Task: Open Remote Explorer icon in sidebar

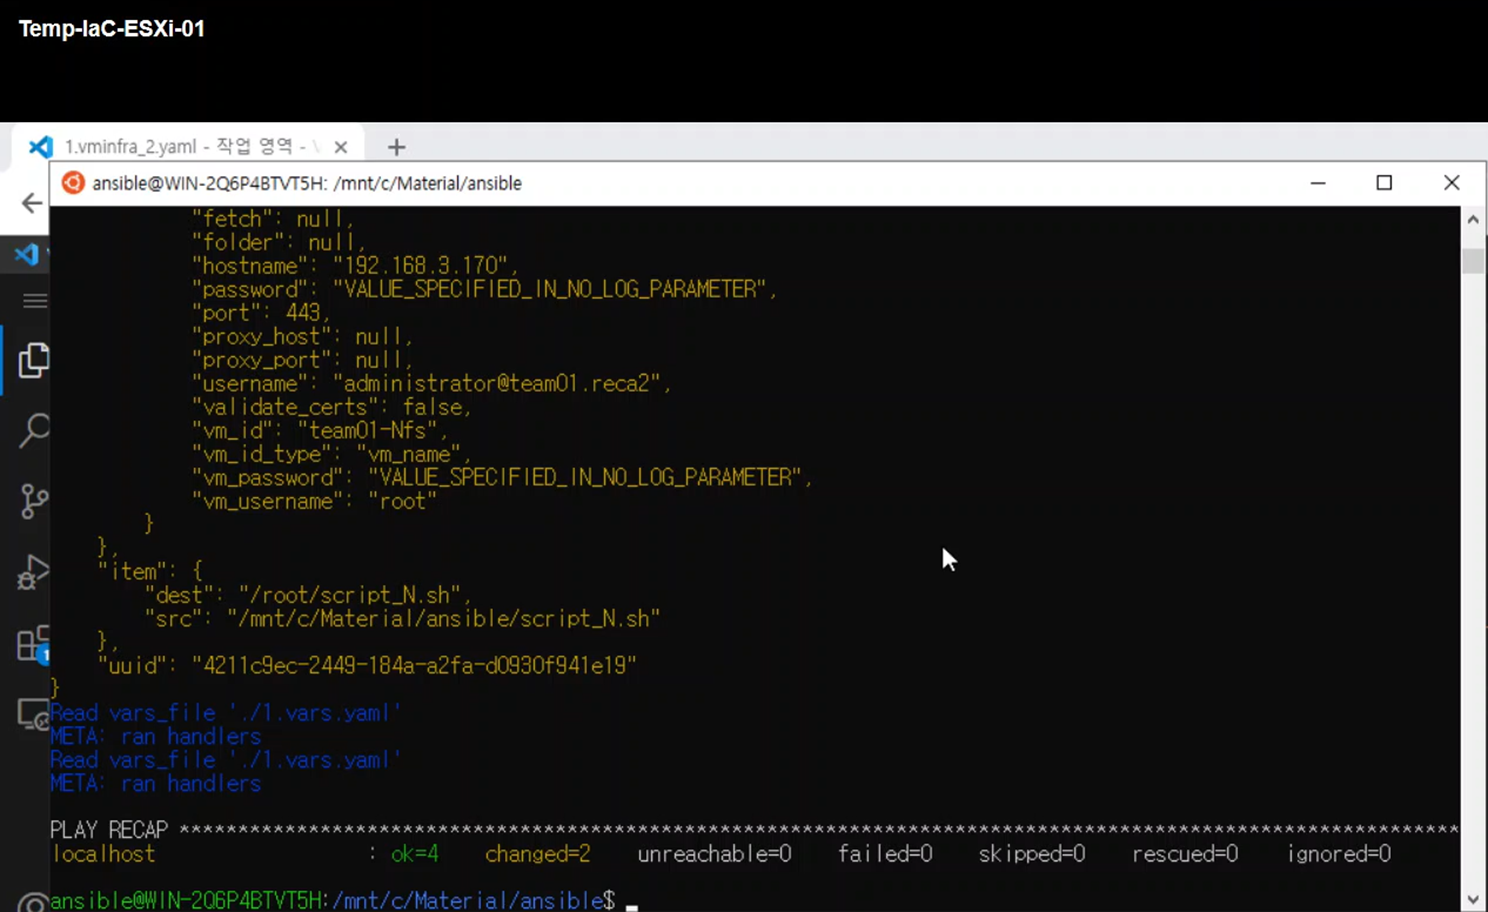Action: 33,714
